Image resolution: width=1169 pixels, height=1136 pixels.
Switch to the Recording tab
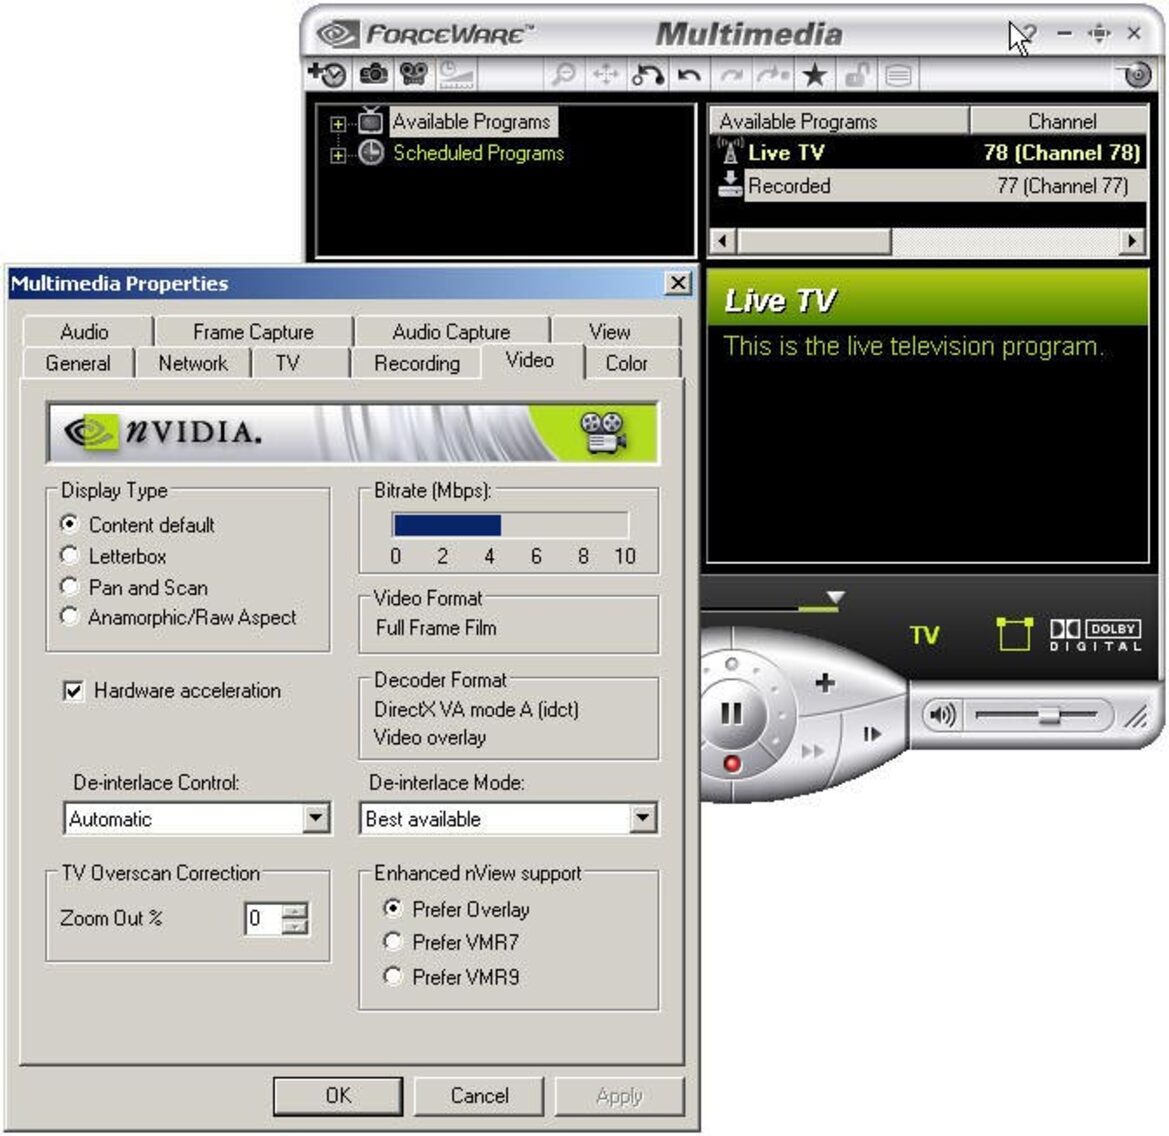[x=417, y=363]
